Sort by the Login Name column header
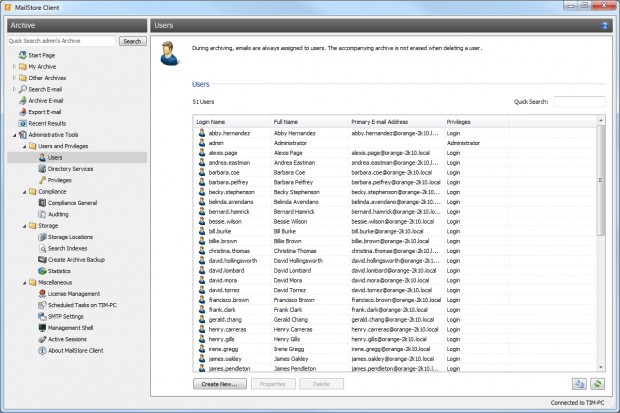 [x=232, y=122]
